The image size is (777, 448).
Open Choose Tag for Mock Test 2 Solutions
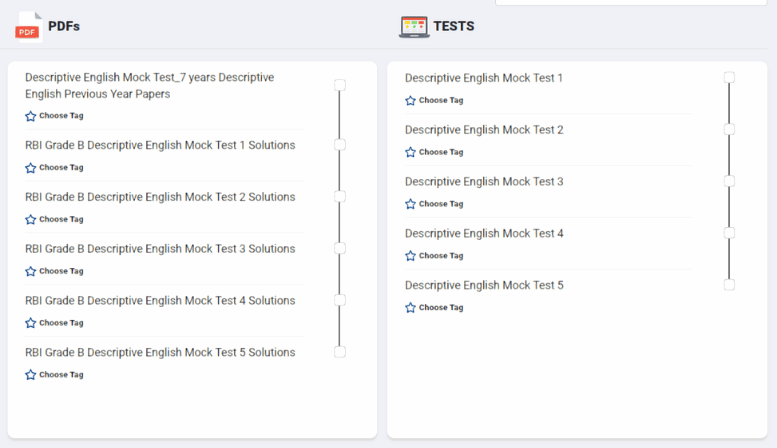click(x=60, y=219)
